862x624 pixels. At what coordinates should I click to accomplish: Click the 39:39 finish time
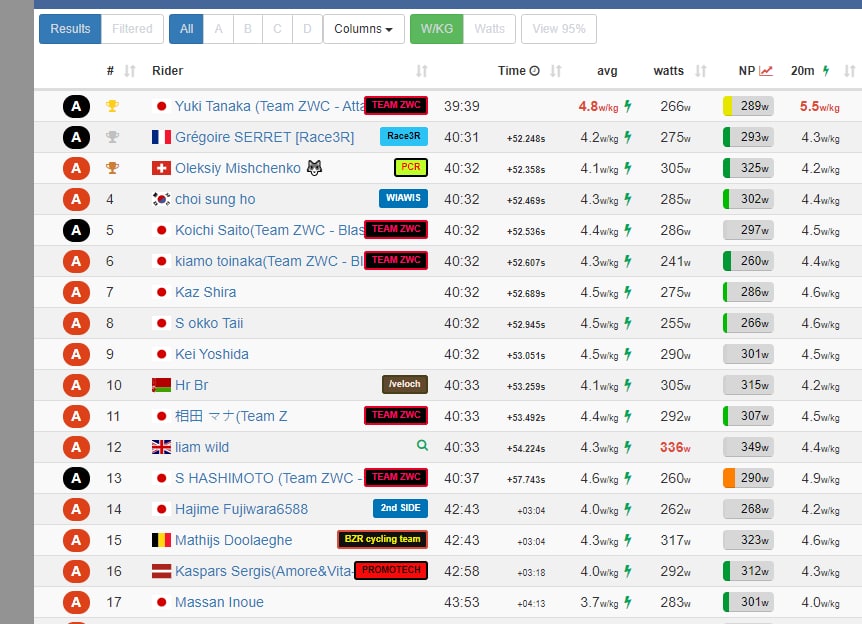pyautogui.click(x=462, y=106)
